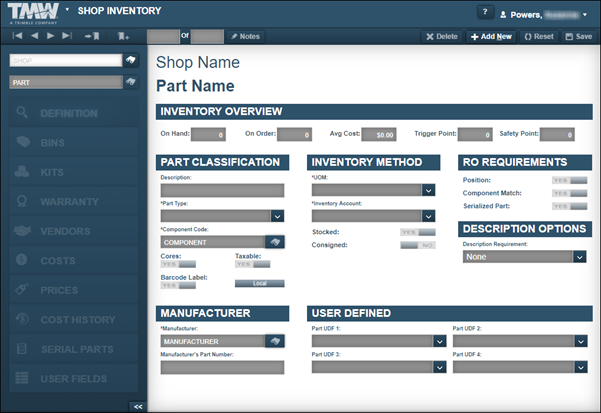601x413 pixels.
Task: Open the TMW module dropdown arrow
Action: click(x=67, y=9)
